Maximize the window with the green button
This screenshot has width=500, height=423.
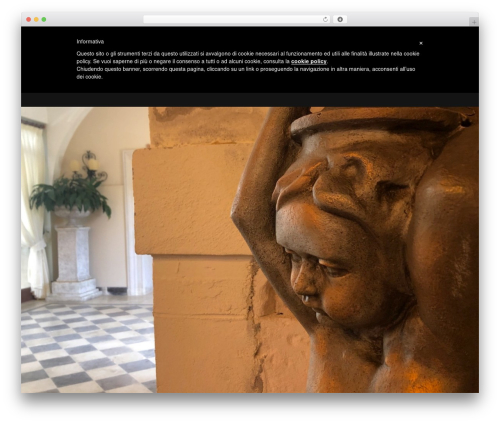[x=44, y=19]
